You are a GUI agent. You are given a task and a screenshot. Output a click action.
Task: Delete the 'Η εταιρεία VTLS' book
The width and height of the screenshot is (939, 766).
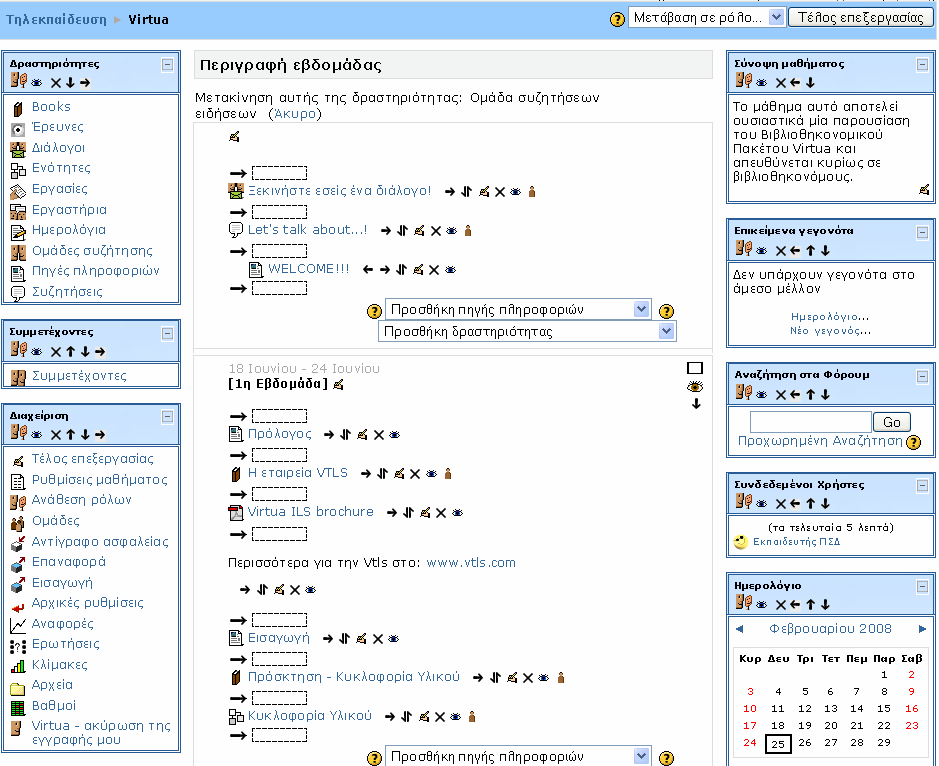pos(415,474)
